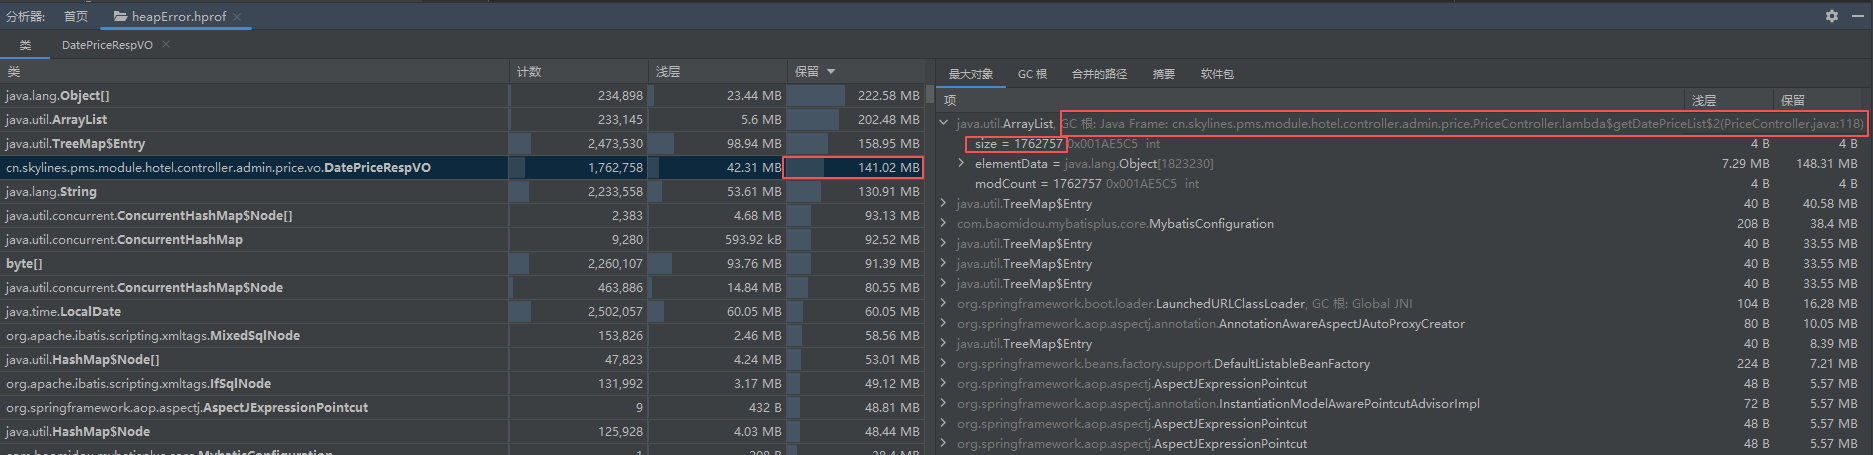Click the hide panel minimize icon
The width and height of the screenshot is (1873, 455).
click(x=1856, y=16)
